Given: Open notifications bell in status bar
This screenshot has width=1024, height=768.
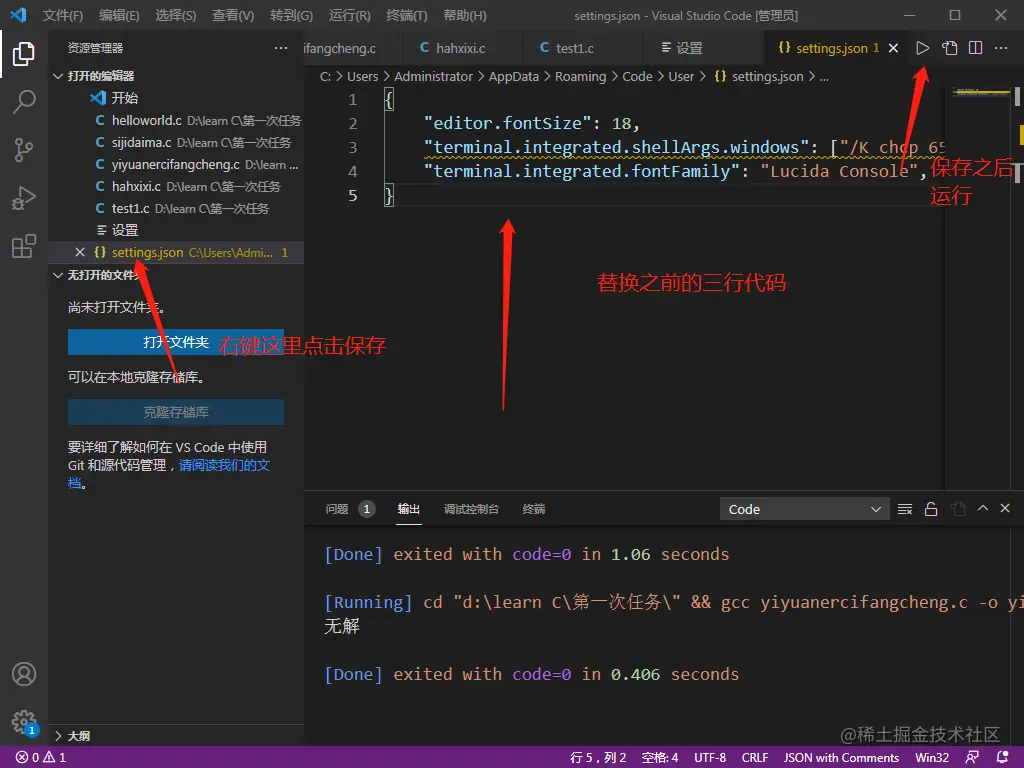Looking at the screenshot, I should pos(1002,758).
